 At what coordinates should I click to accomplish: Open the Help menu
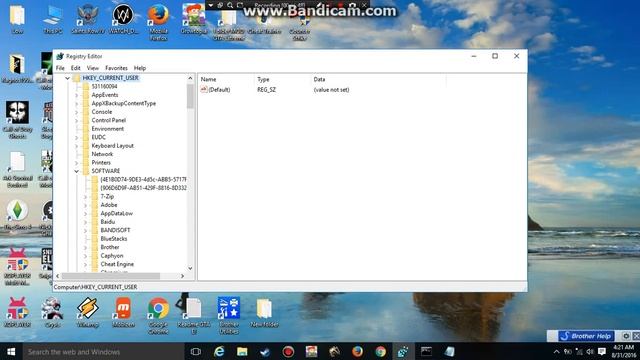[140, 68]
